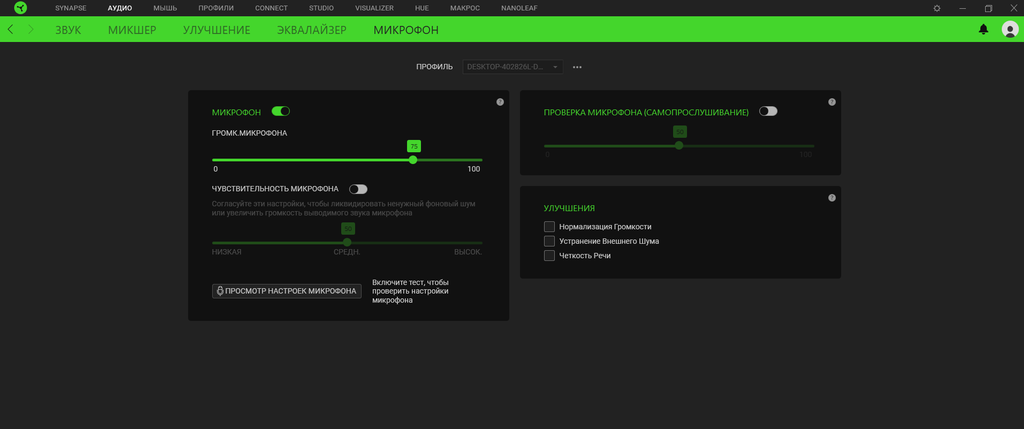Click microphone sensitivity slider handle
Viewport: 1024px width, 429px height.
coord(347,242)
